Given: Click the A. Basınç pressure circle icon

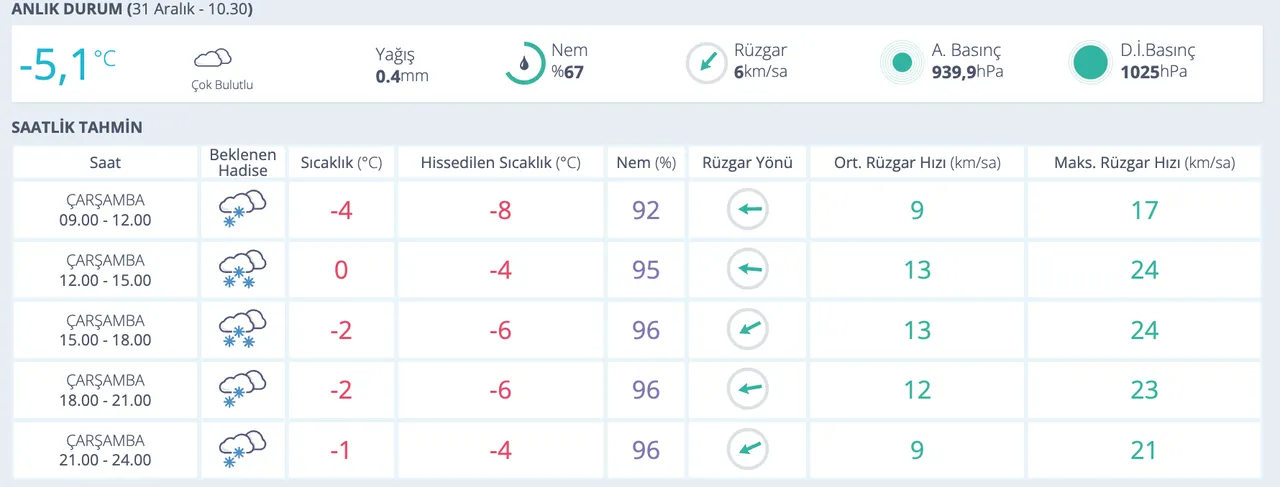Looking at the screenshot, I should tap(902, 63).
